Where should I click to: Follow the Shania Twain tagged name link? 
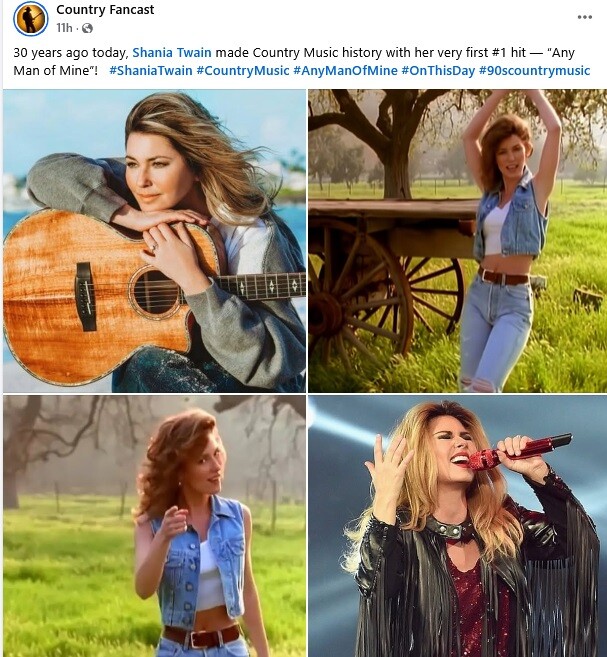(172, 52)
